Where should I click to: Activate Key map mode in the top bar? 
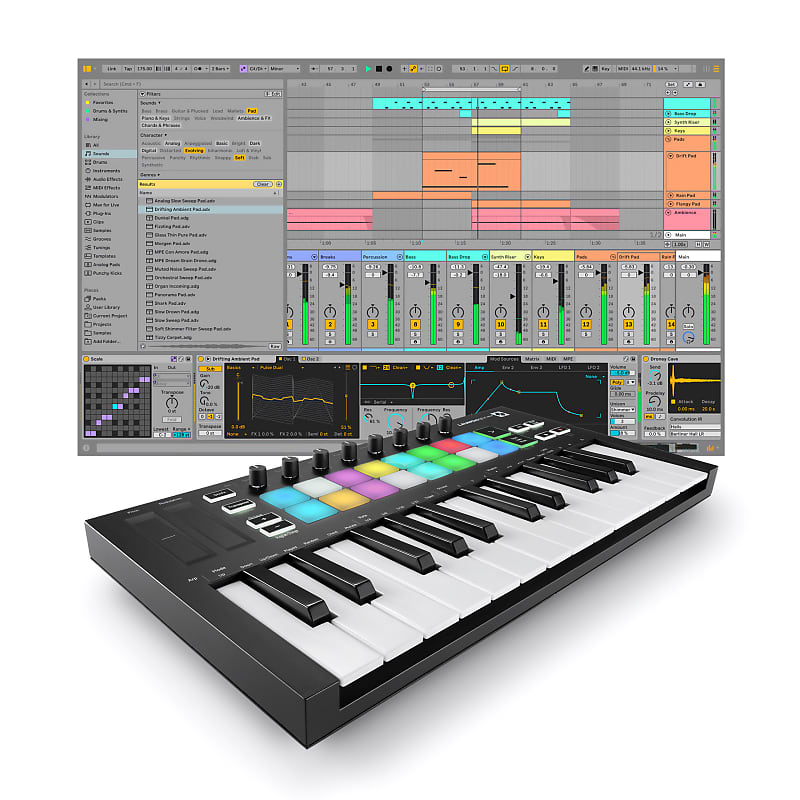pos(604,69)
